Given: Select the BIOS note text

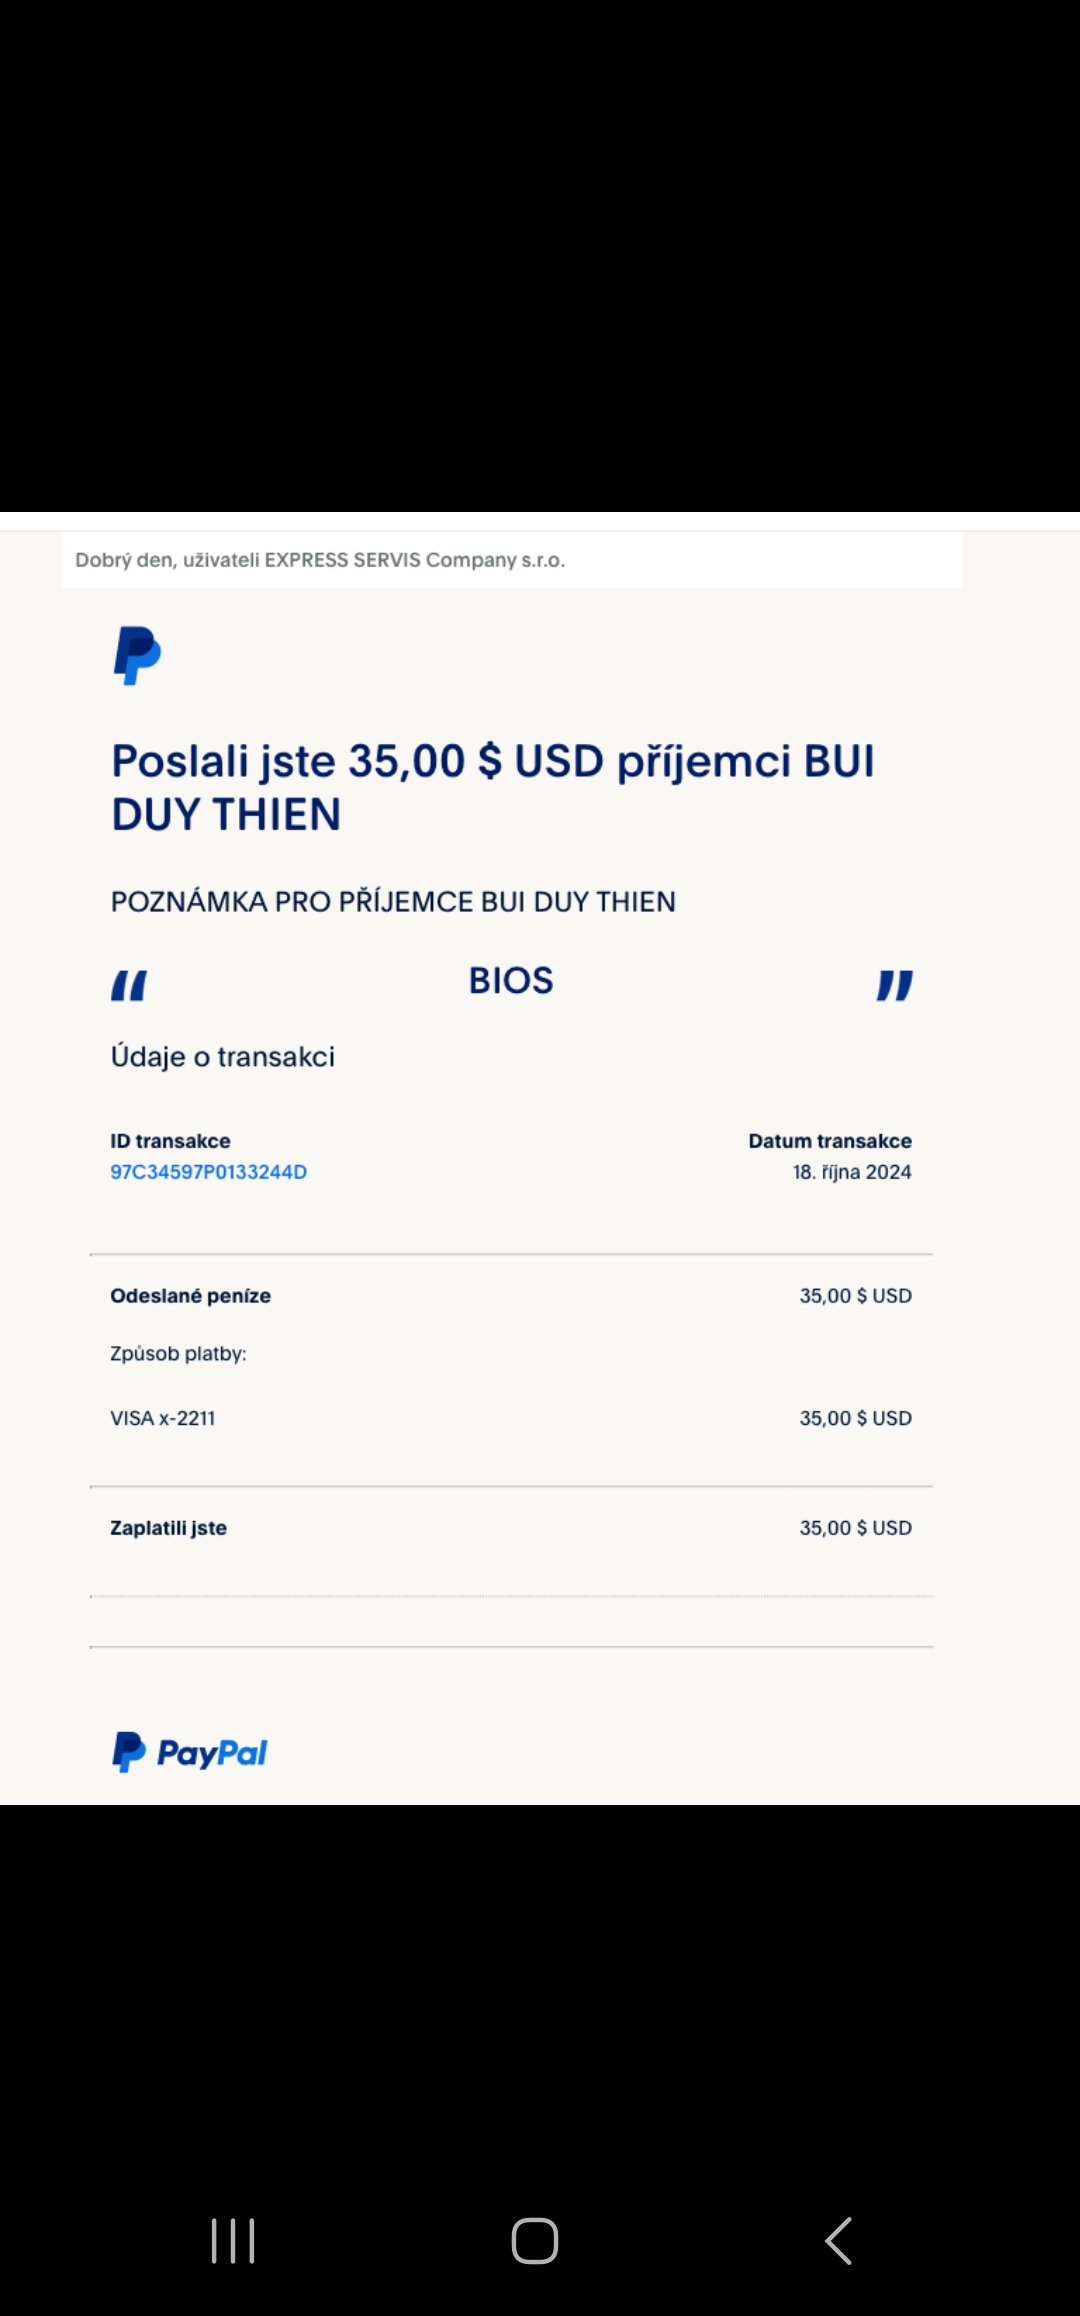Looking at the screenshot, I should coord(511,980).
